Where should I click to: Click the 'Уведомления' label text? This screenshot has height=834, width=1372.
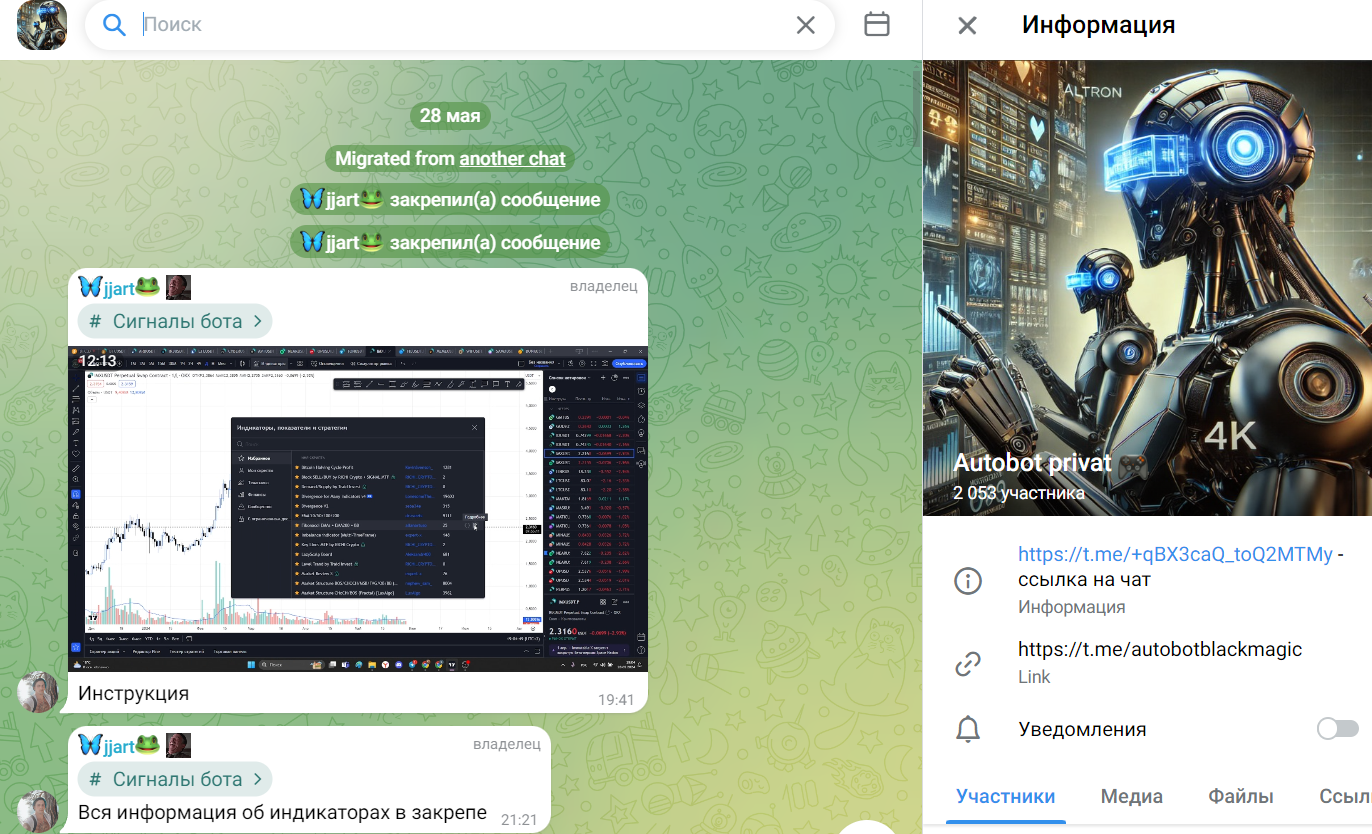point(1082,729)
